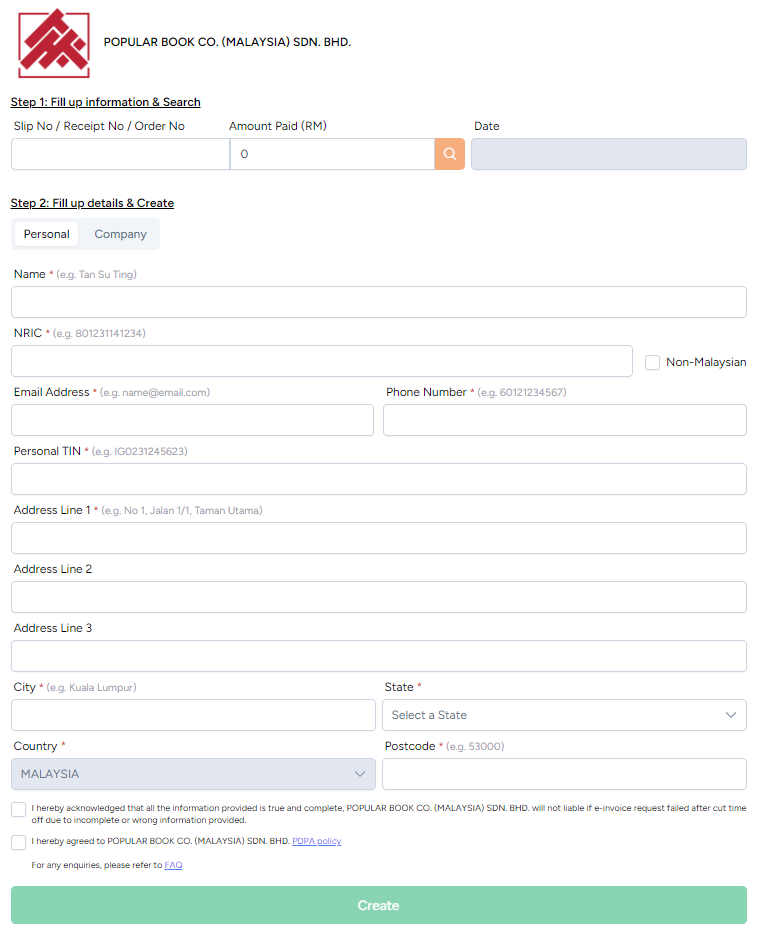Click the orange search magnifier icon

(x=449, y=154)
